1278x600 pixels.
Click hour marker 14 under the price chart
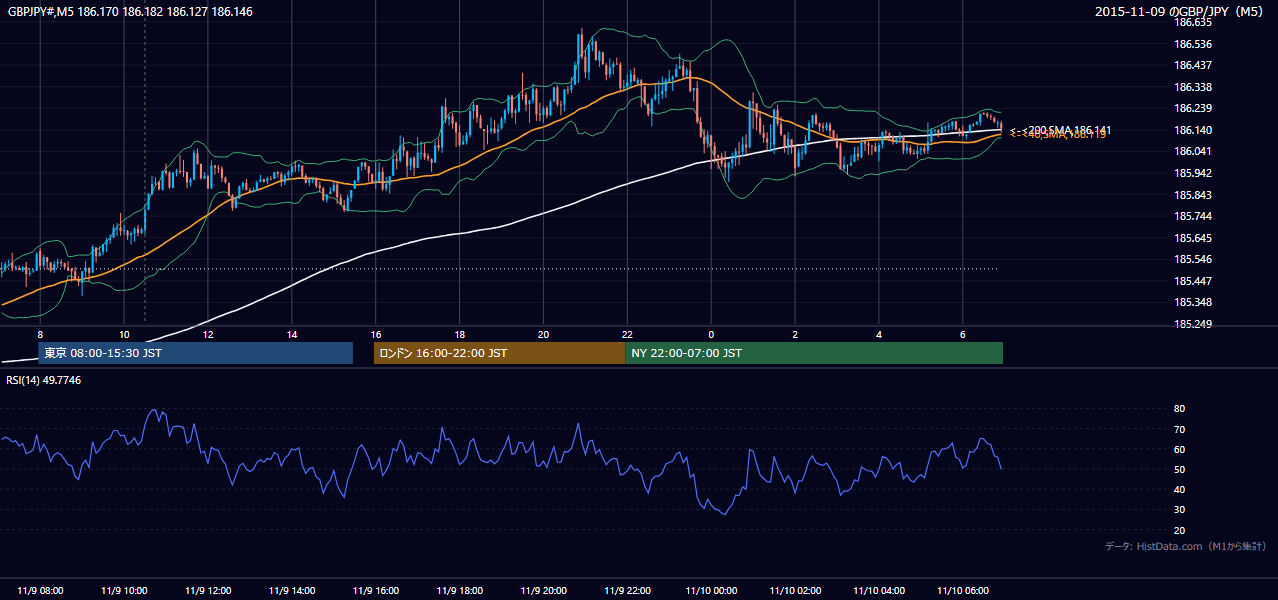click(292, 334)
